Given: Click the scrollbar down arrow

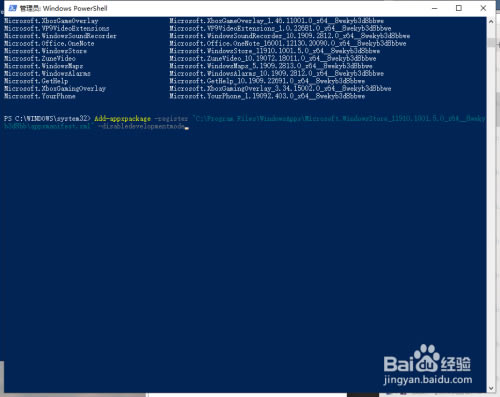Looking at the screenshot, I should (491, 388).
